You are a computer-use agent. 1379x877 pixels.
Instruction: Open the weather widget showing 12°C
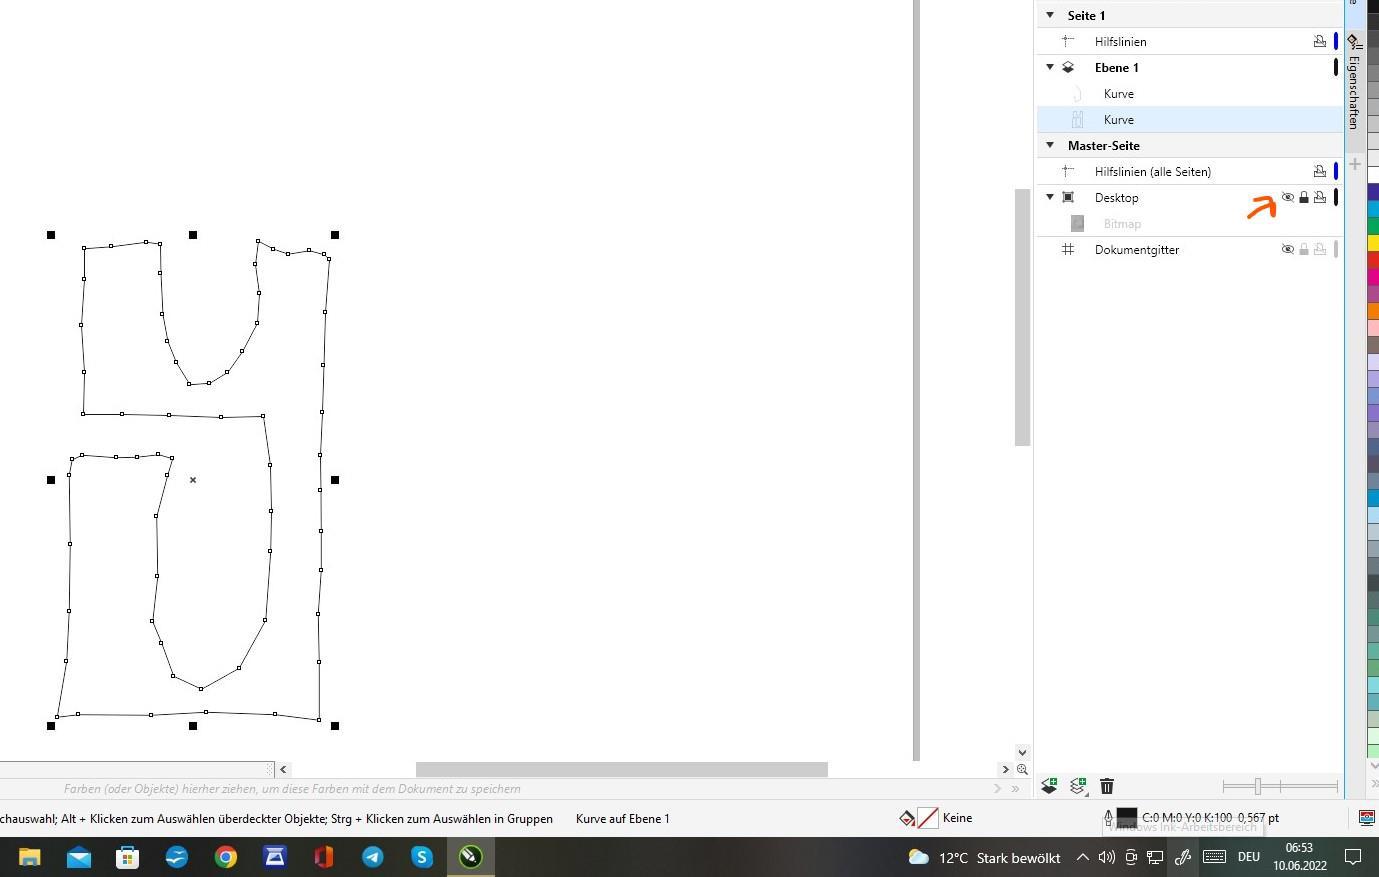984,857
